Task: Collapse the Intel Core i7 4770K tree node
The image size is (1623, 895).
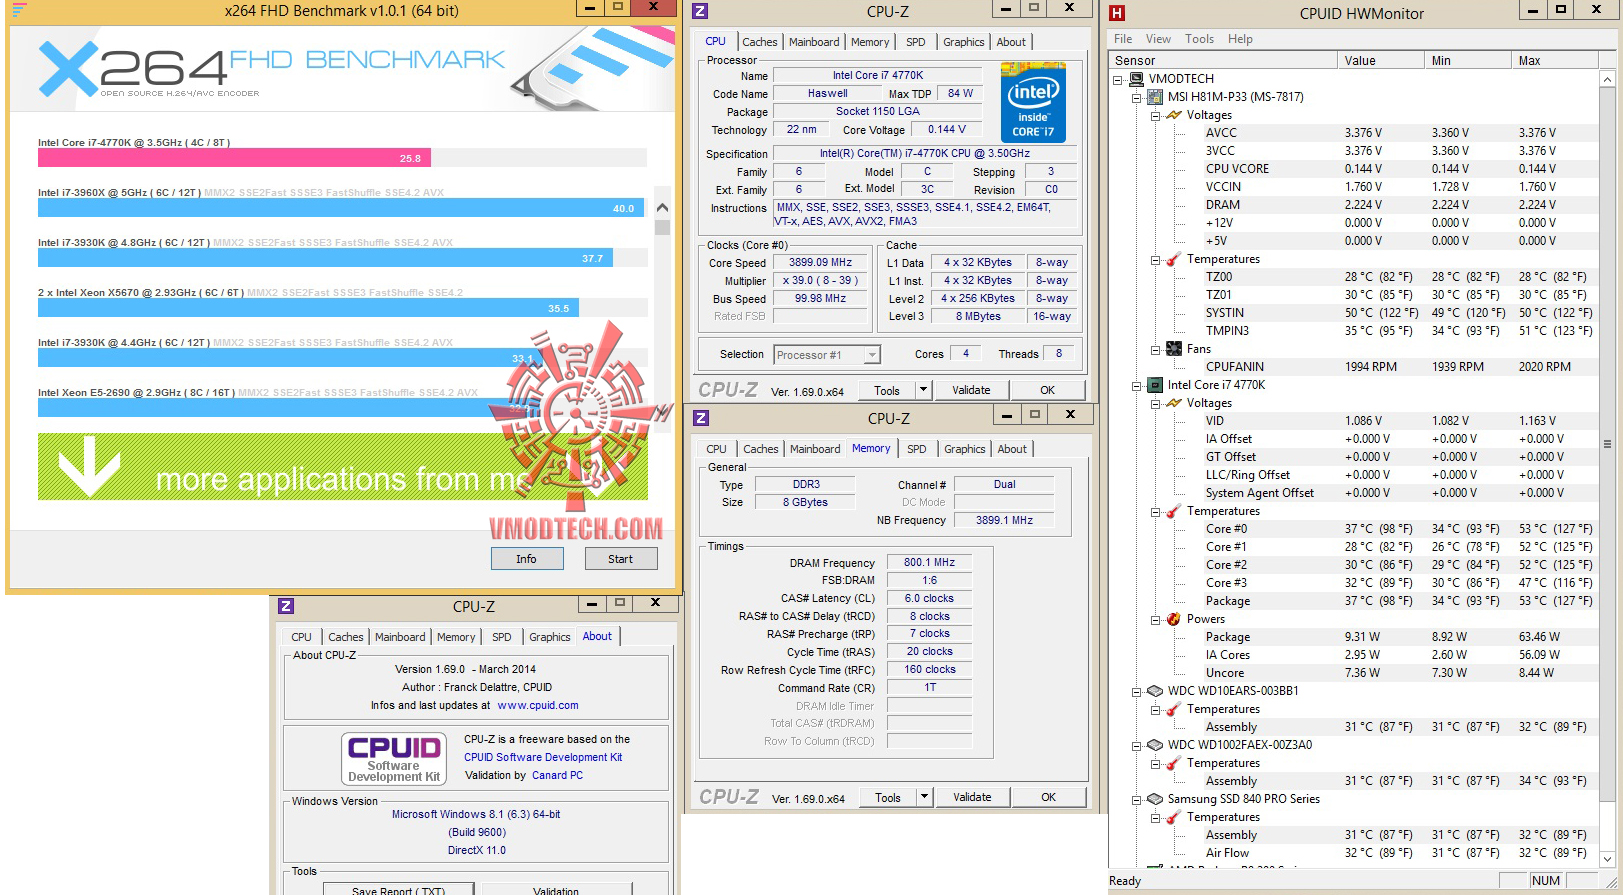Action: 1137,386
